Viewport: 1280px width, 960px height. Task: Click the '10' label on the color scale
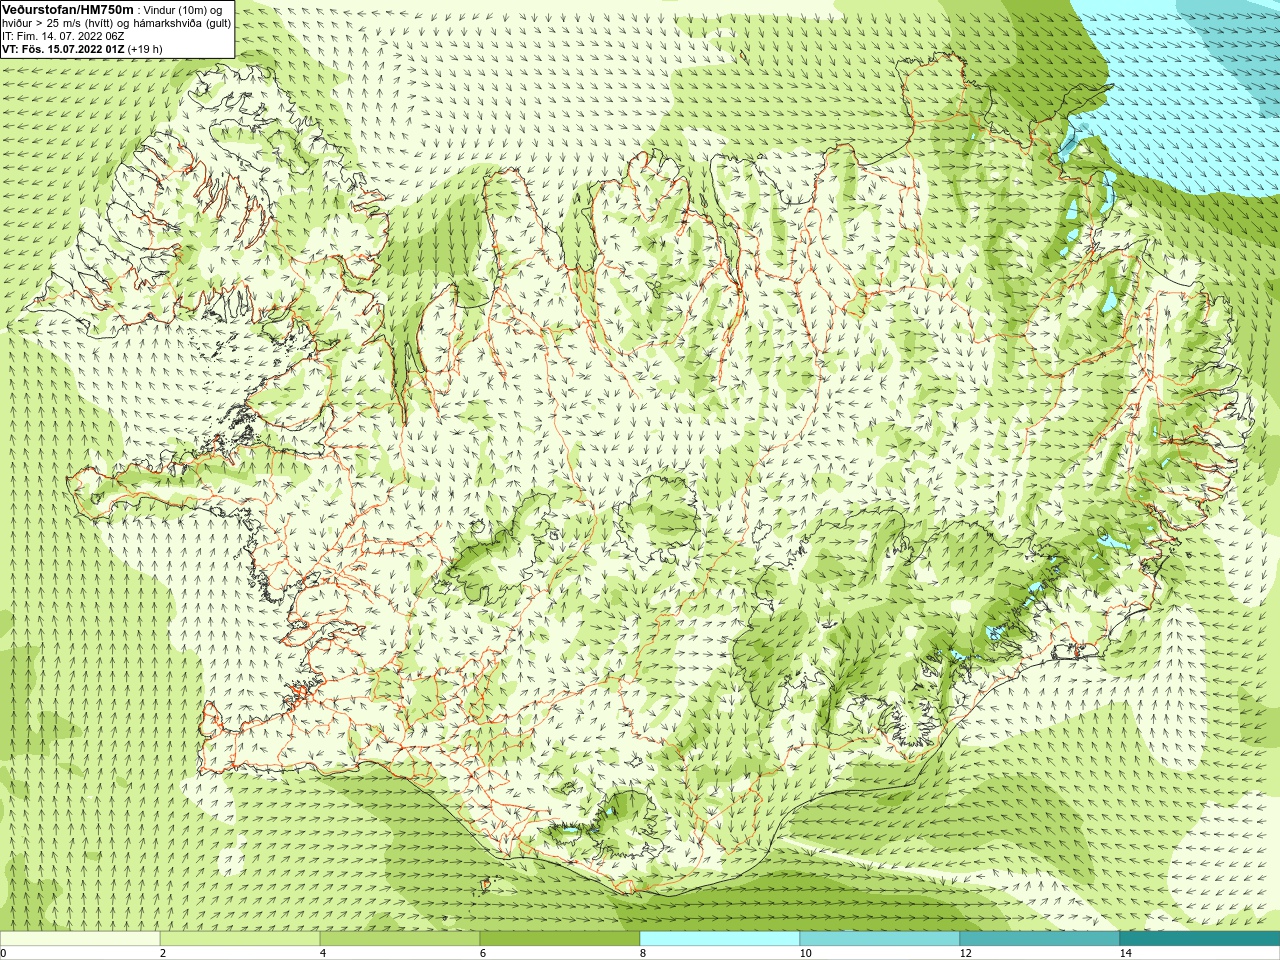[x=805, y=953]
